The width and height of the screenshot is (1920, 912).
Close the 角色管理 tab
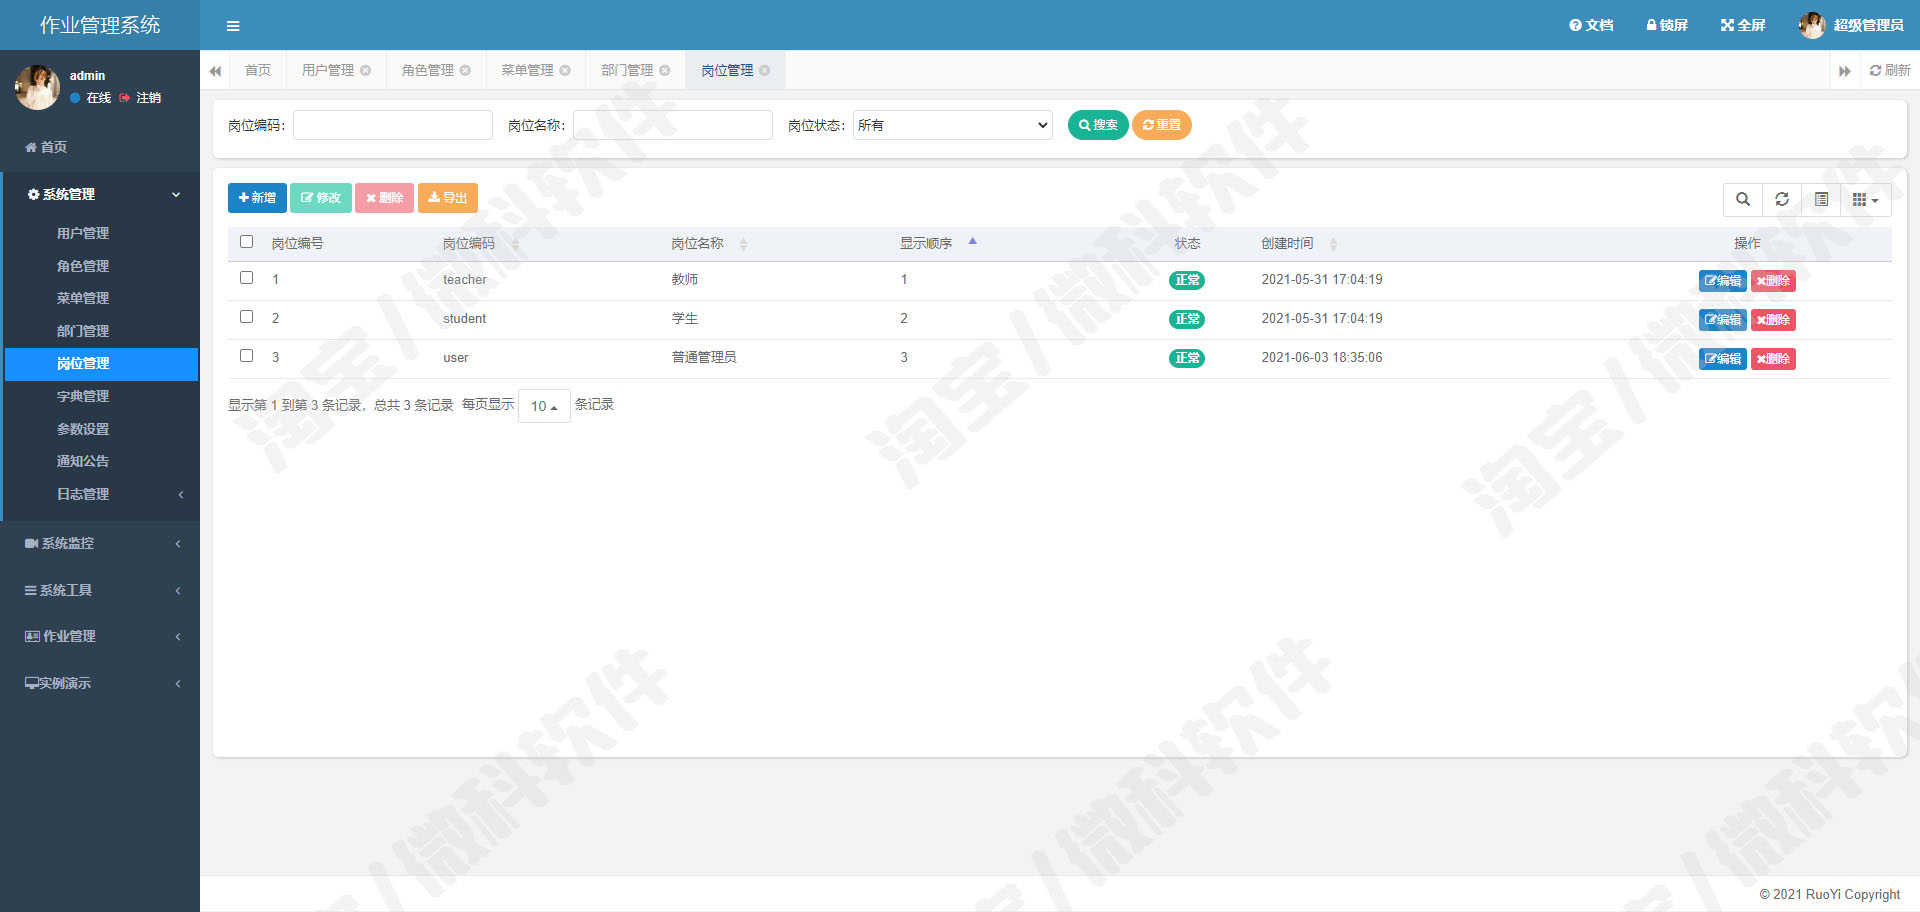click(465, 70)
